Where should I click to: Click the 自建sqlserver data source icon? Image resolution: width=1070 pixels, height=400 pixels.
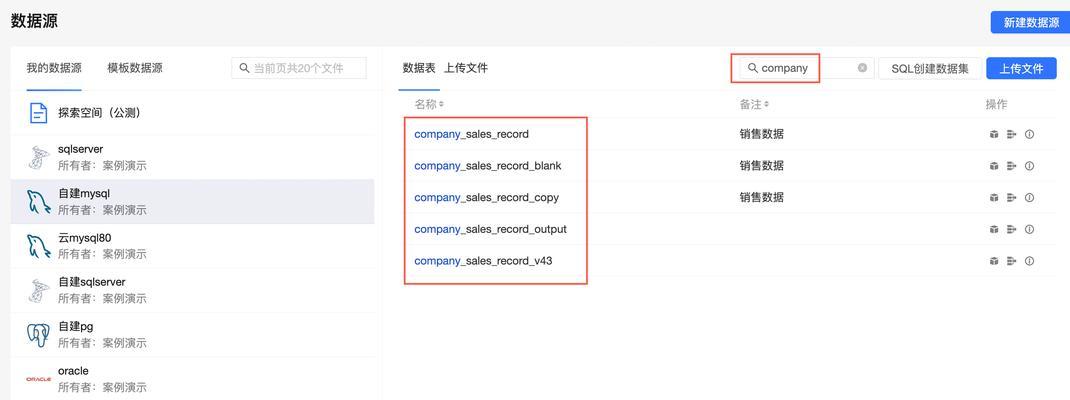coord(38,290)
